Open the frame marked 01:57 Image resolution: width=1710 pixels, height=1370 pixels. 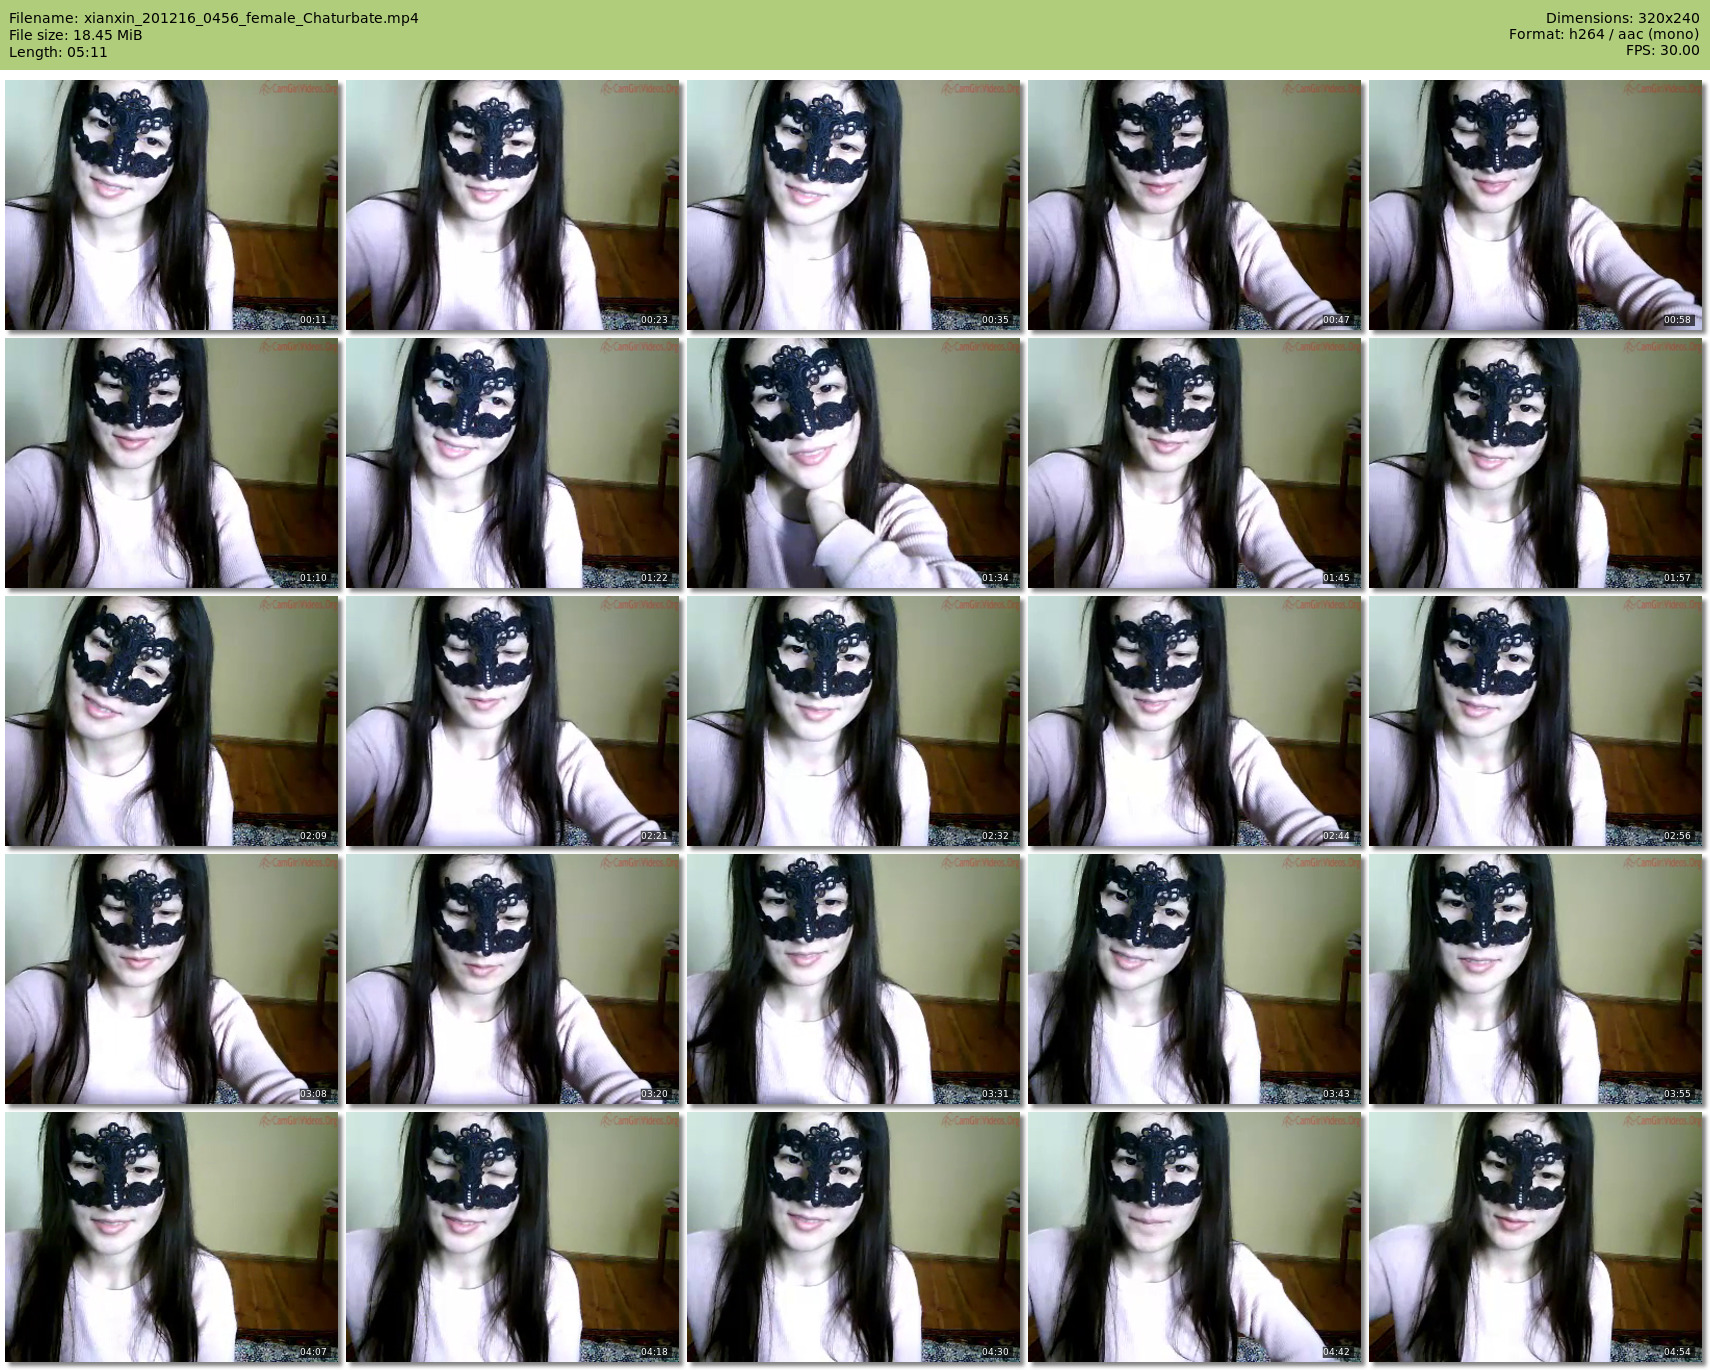[x=1535, y=463]
